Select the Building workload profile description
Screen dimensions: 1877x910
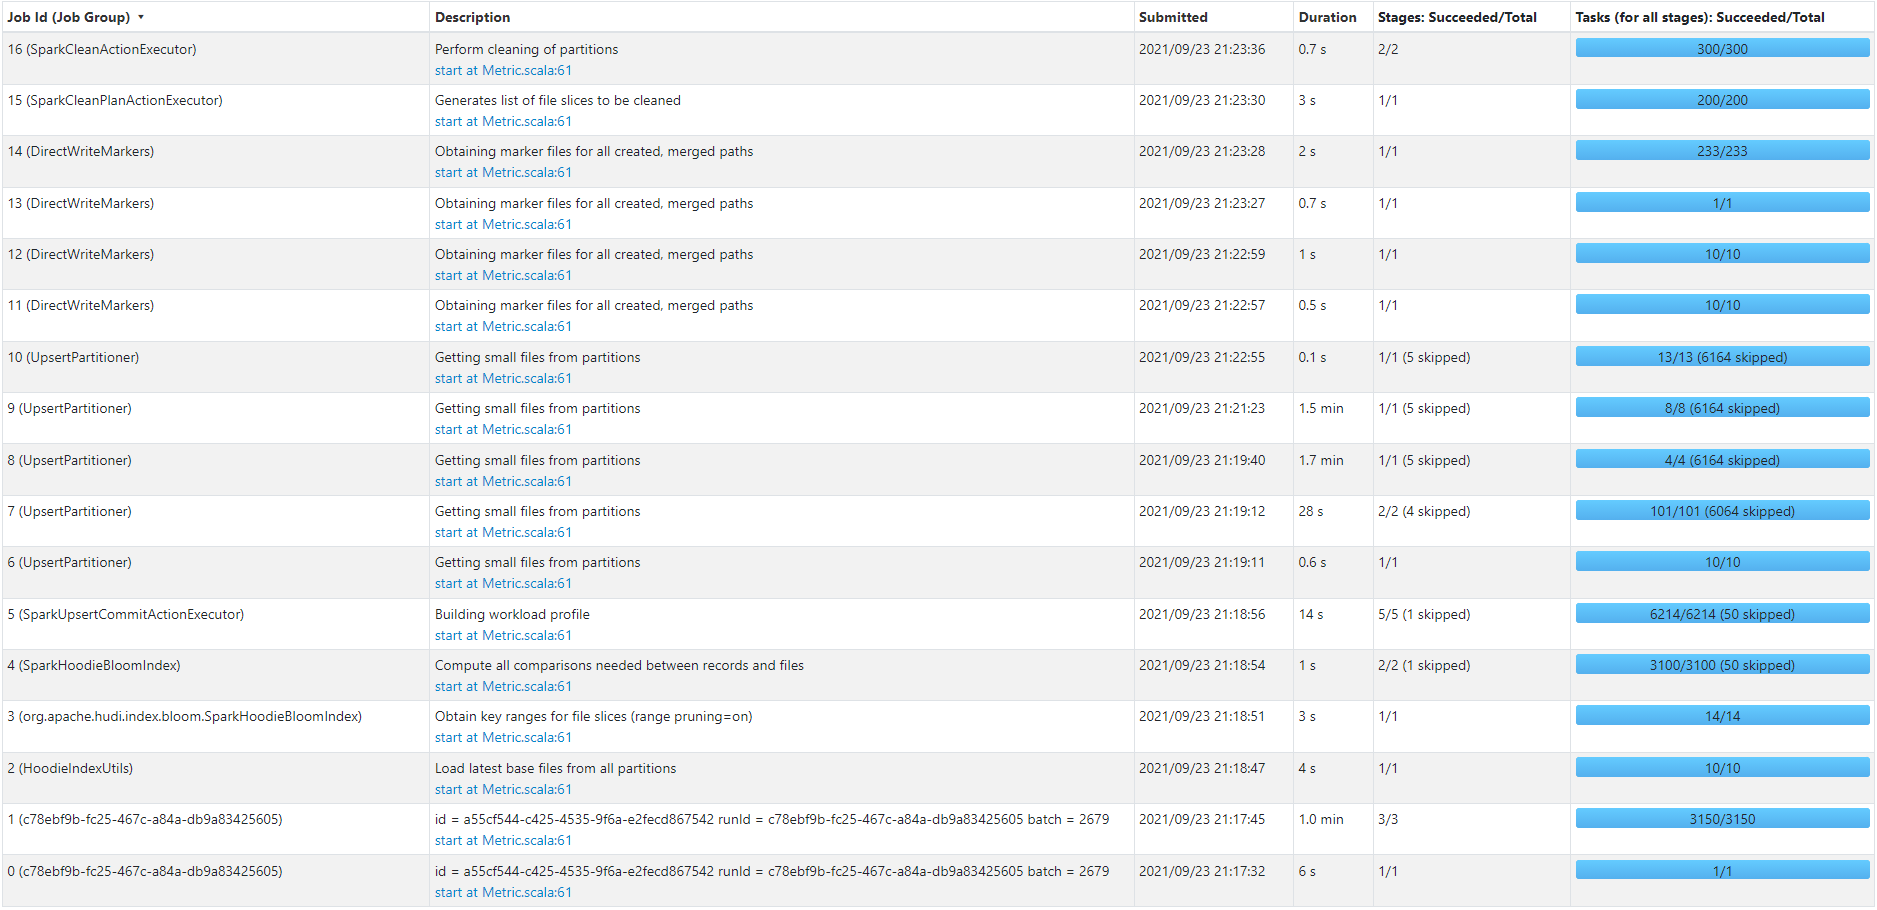512,614
